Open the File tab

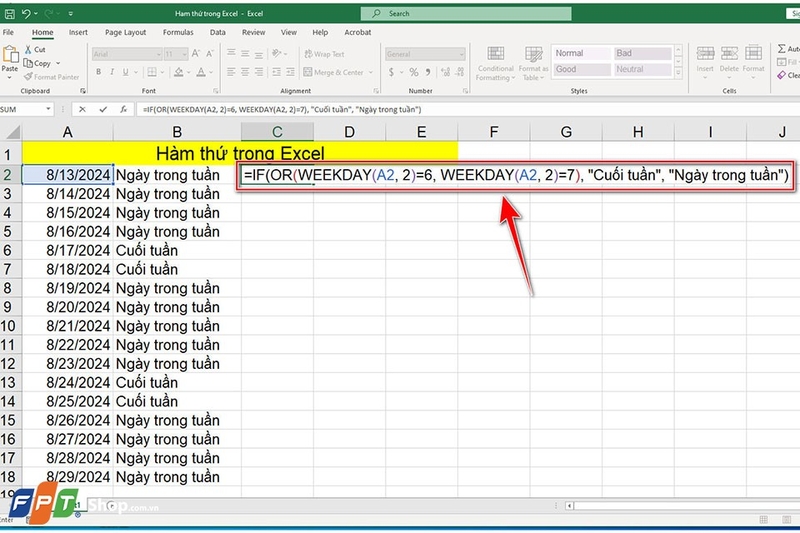[x=8, y=32]
